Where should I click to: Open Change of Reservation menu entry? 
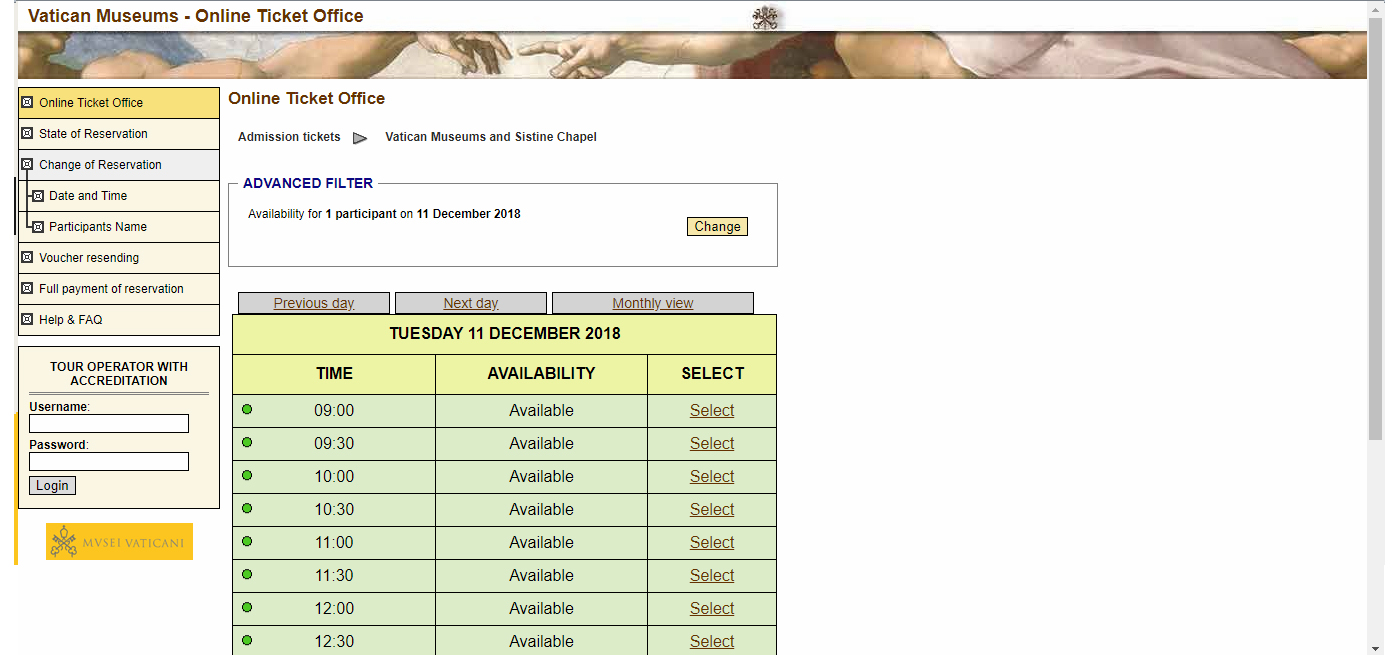119,165
